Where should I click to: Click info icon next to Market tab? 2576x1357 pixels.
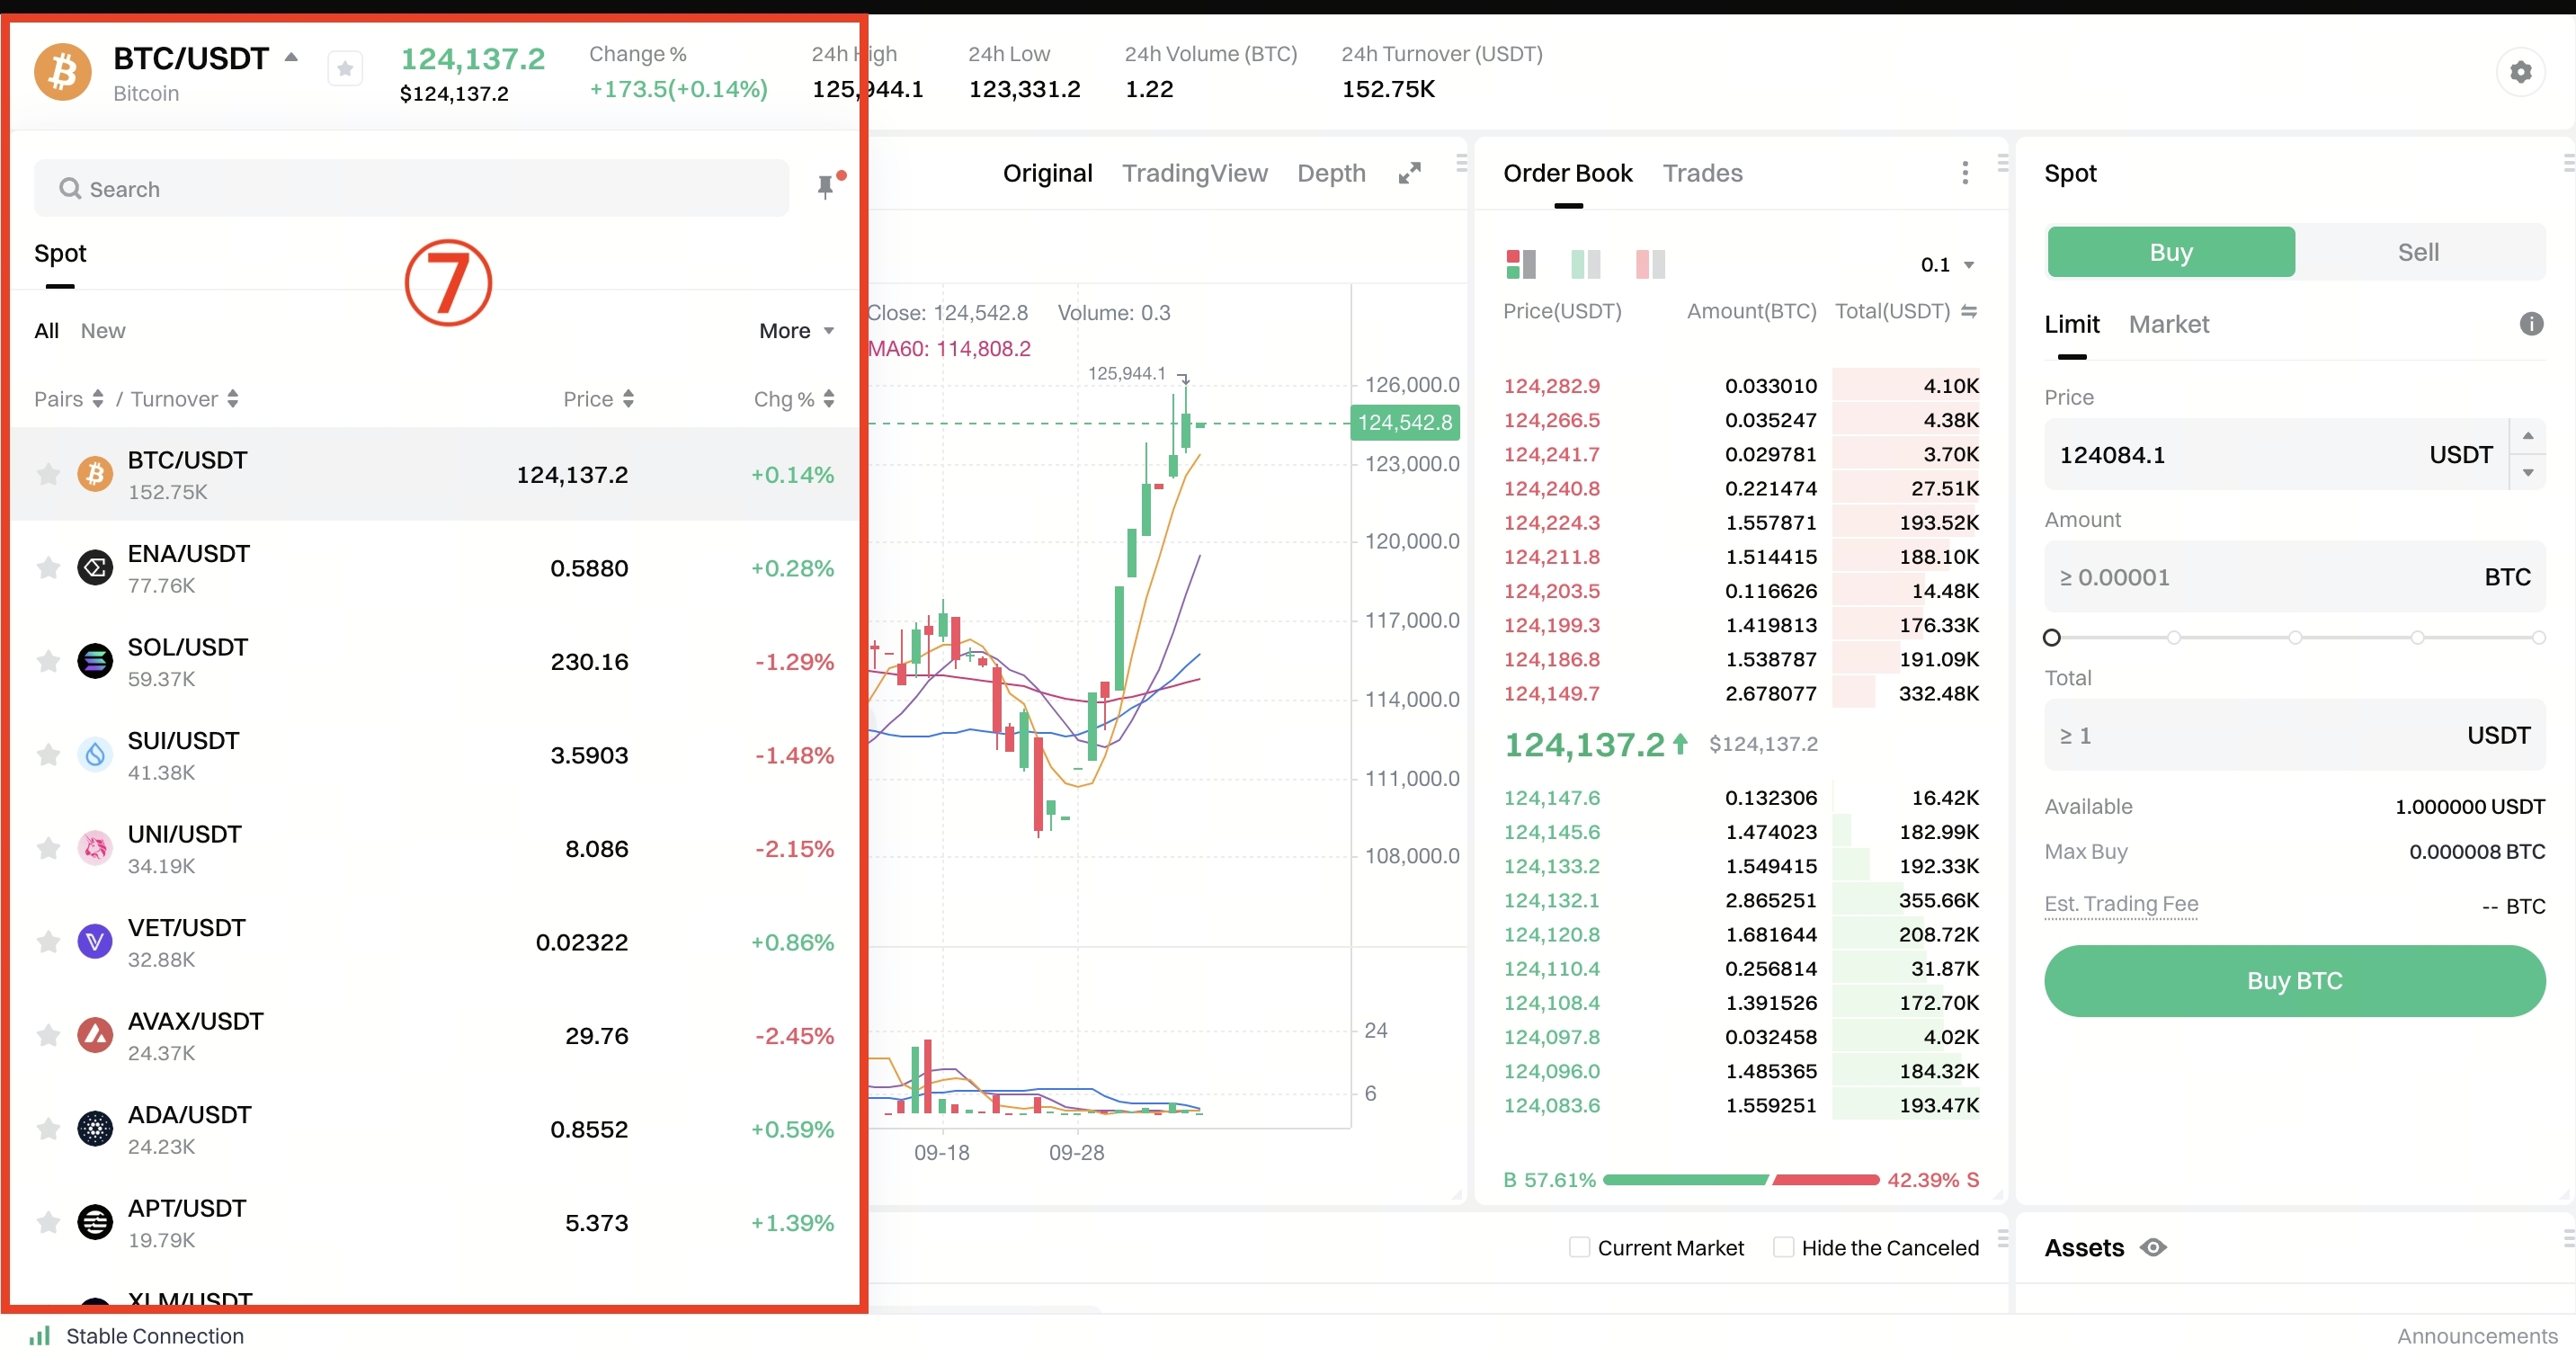point(2531,324)
